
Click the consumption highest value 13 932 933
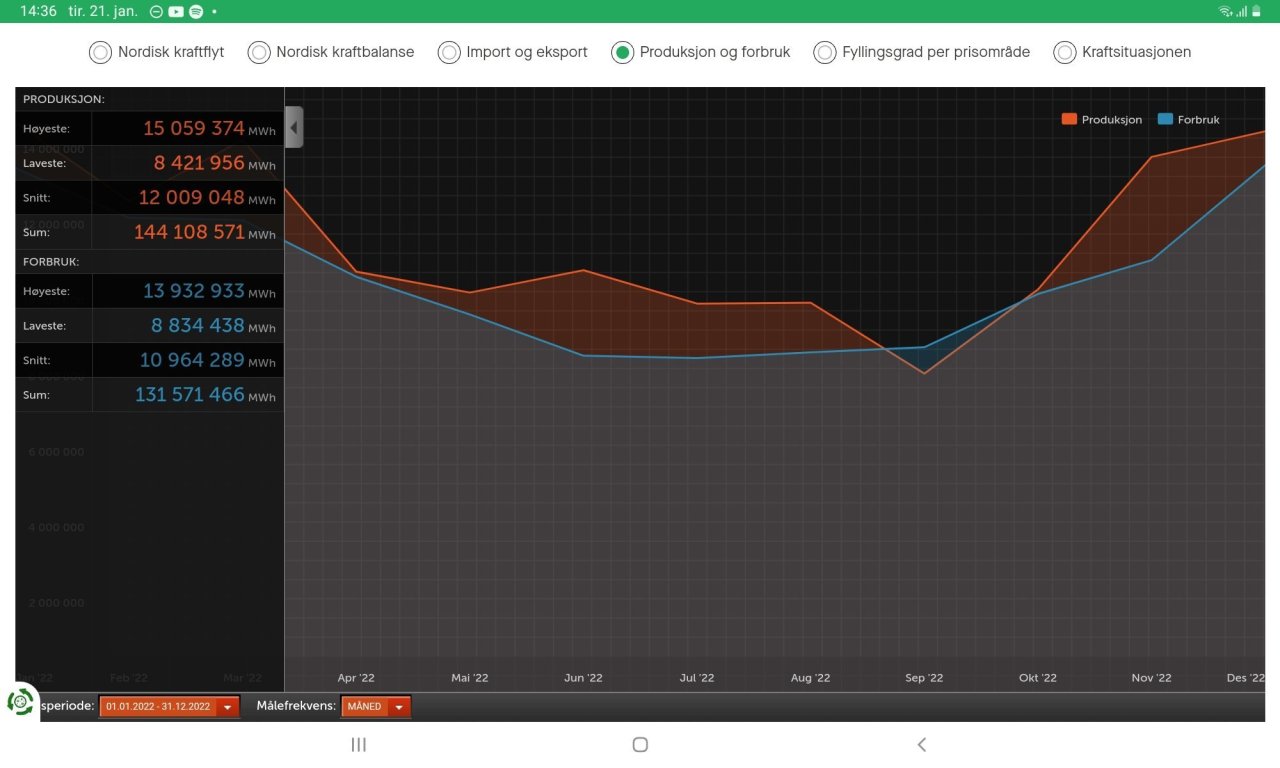[194, 291]
